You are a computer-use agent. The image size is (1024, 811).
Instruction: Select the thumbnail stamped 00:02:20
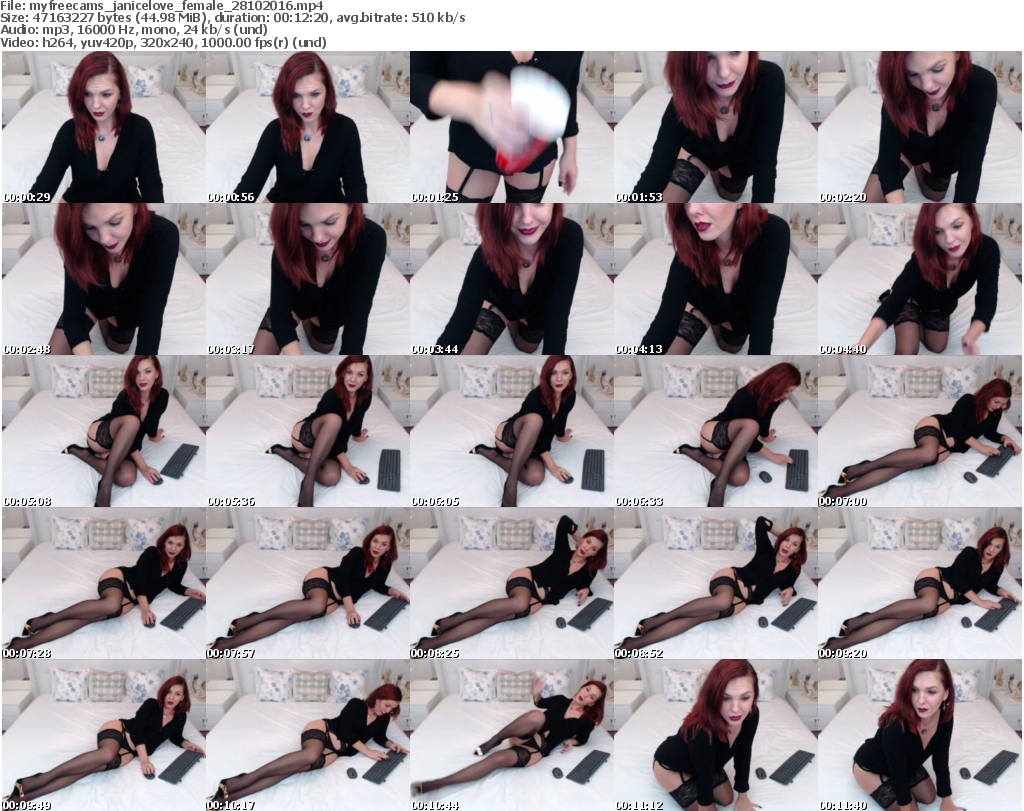click(x=920, y=127)
